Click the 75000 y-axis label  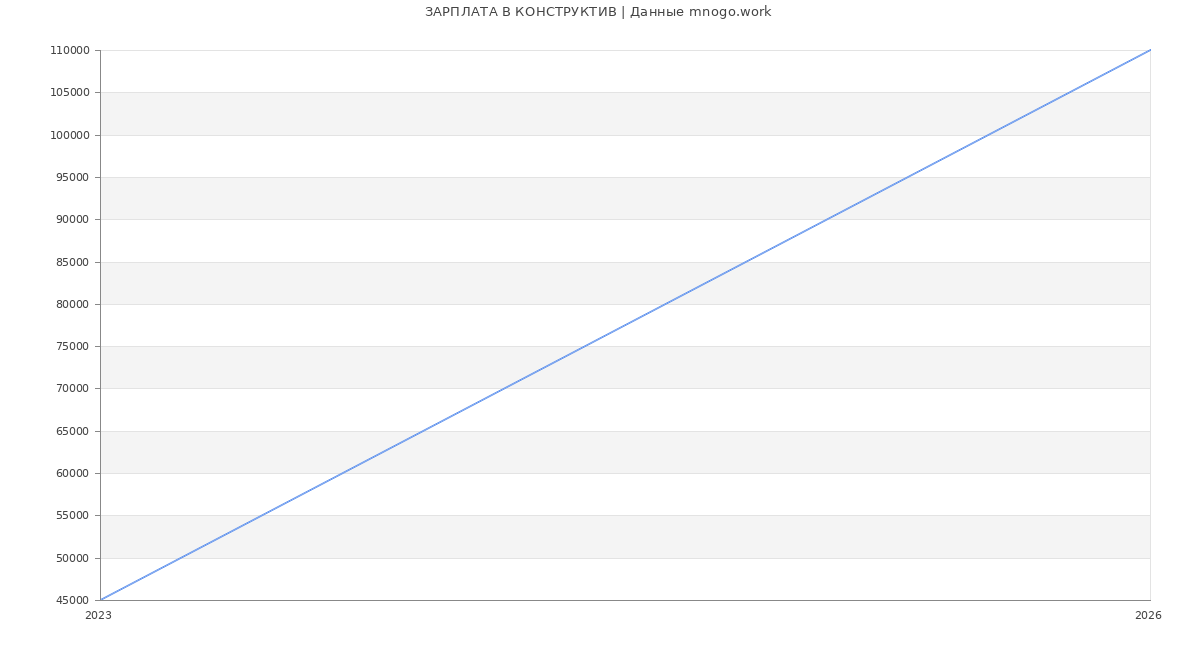[72, 347]
